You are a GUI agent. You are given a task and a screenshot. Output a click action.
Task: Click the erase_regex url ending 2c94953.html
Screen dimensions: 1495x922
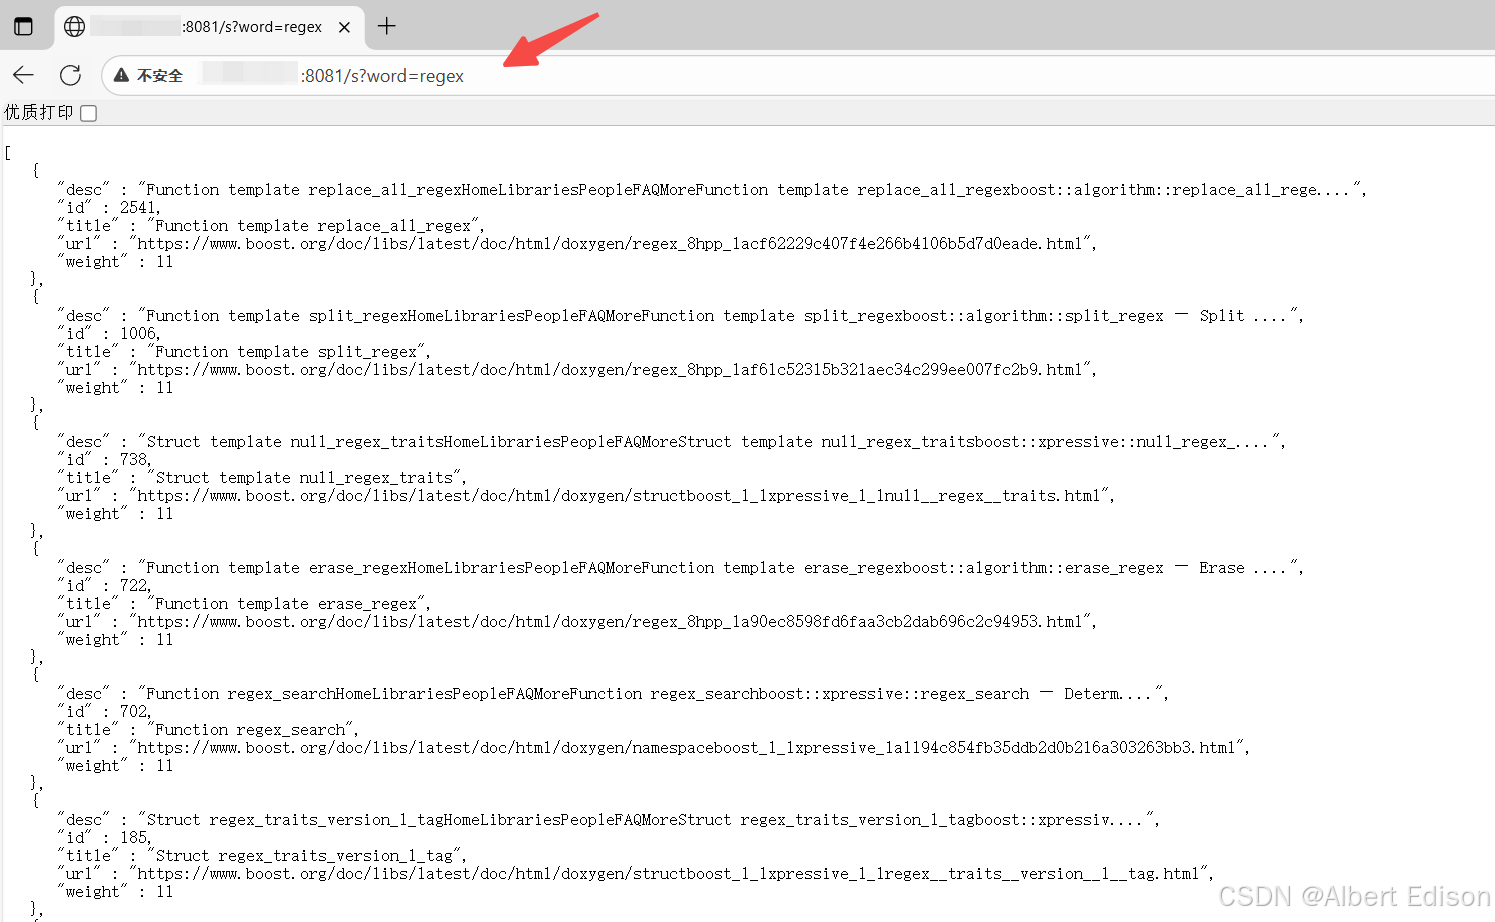click(610, 622)
